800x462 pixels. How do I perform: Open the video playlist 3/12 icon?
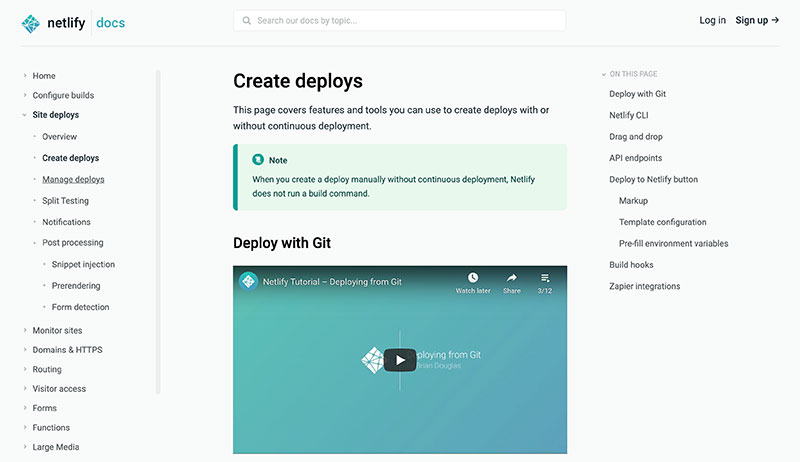click(545, 278)
